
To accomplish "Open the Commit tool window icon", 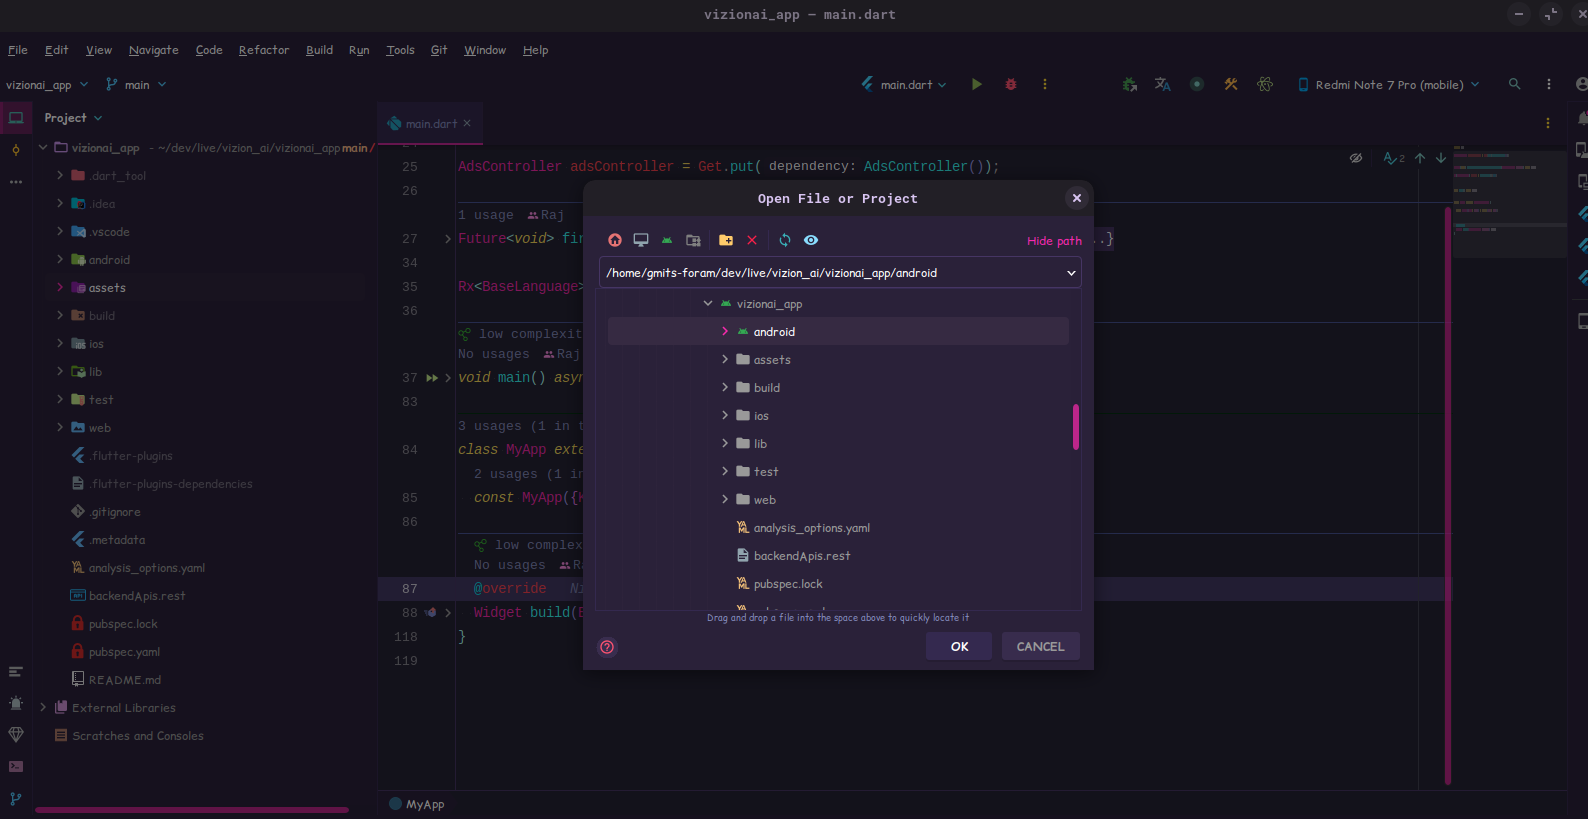I will (16, 150).
